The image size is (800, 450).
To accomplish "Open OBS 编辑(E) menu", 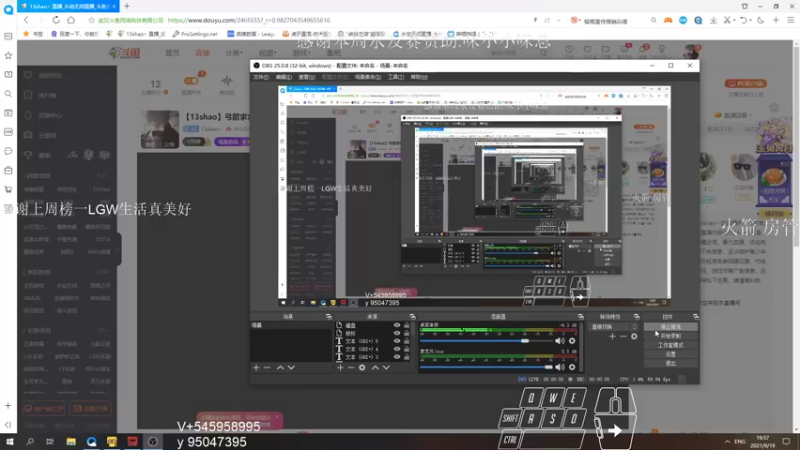I will pos(283,77).
